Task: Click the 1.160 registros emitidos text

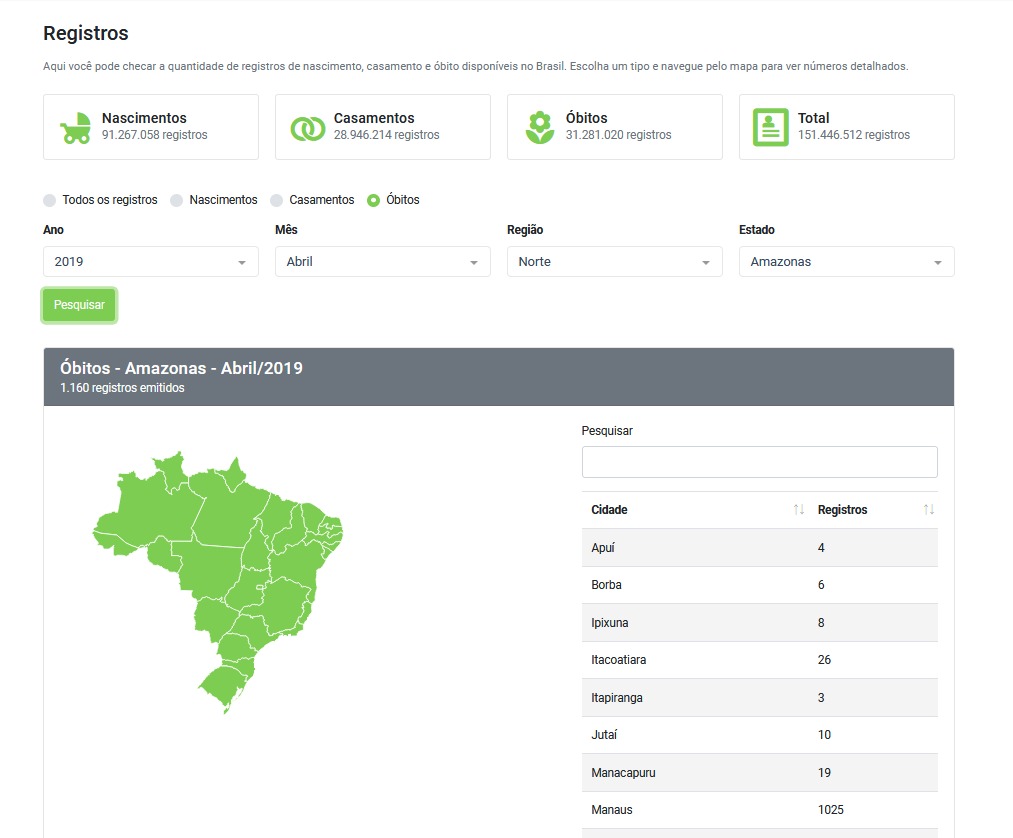Action: (x=122, y=388)
